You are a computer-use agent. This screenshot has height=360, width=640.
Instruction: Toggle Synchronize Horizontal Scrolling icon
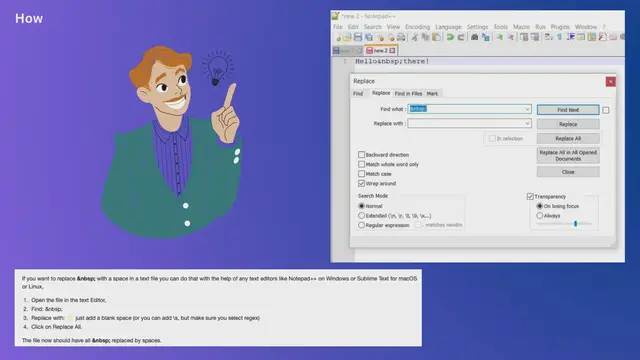pyautogui.click(x=535, y=38)
